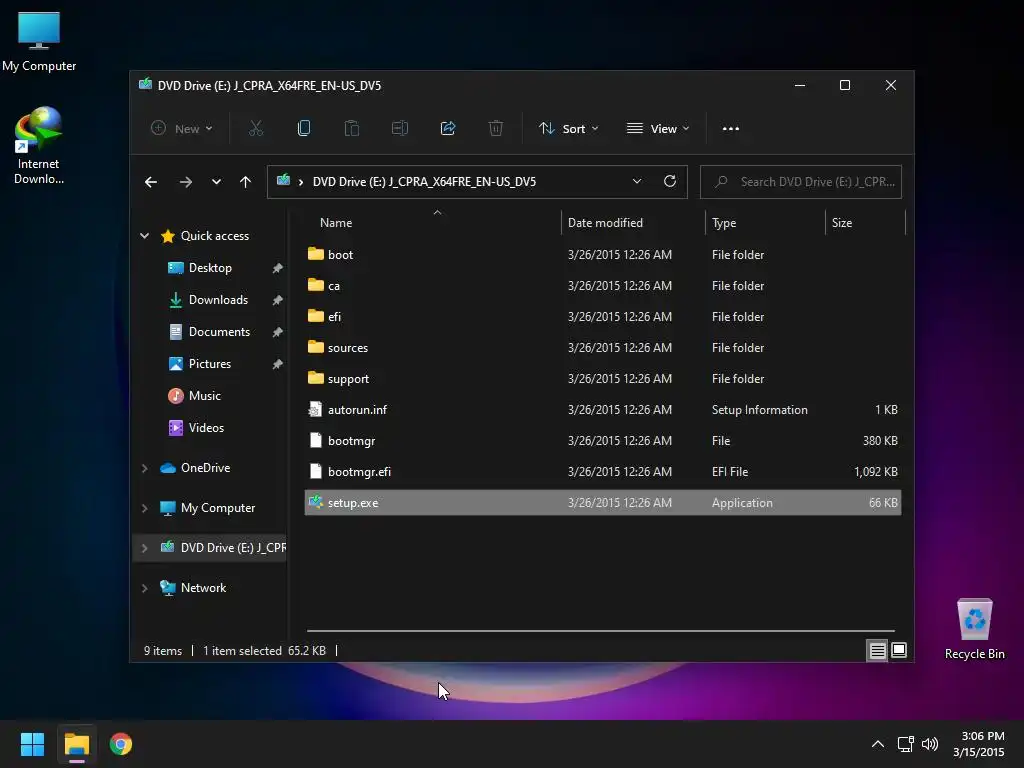The height and width of the screenshot is (768, 1024).
Task: Open address bar history dropdown
Action: 637,182
